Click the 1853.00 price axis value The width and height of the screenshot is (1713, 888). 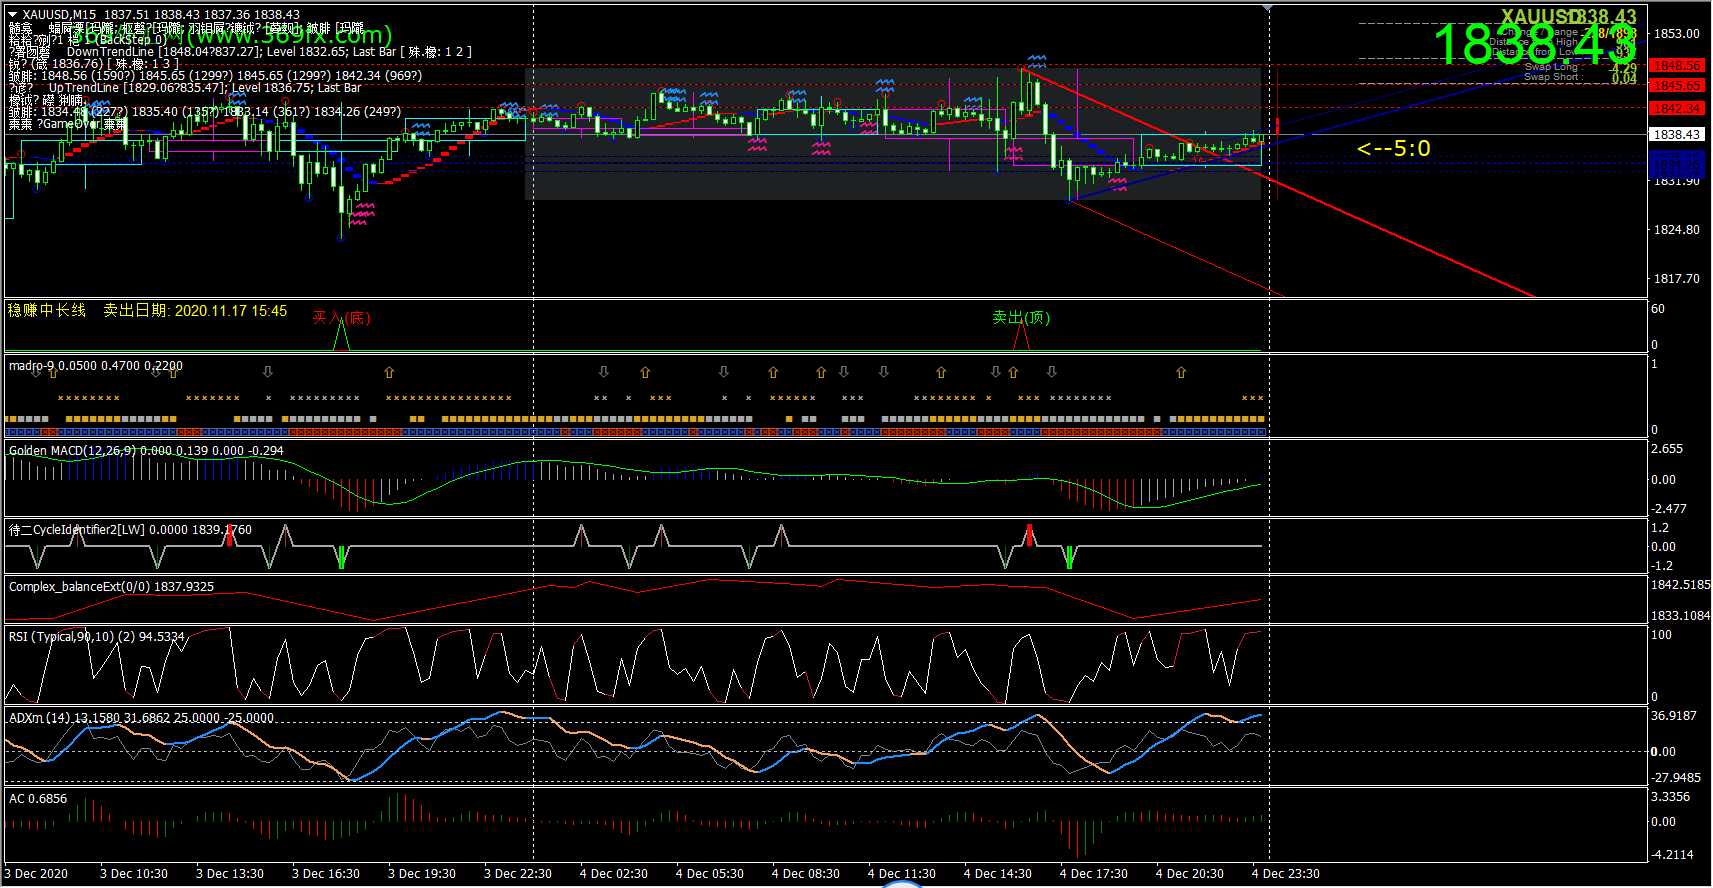tap(1676, 33)
